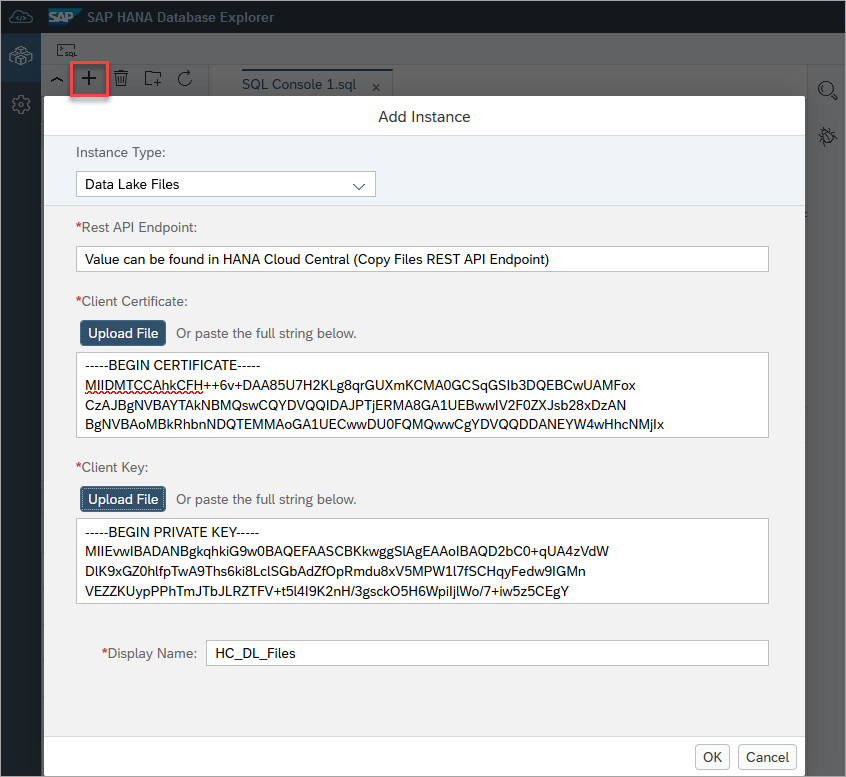Click the chevron arrow of the Instance Type combo box
Image resolution: width=846 pixels, height=777 pixels.
pos(359,186)
